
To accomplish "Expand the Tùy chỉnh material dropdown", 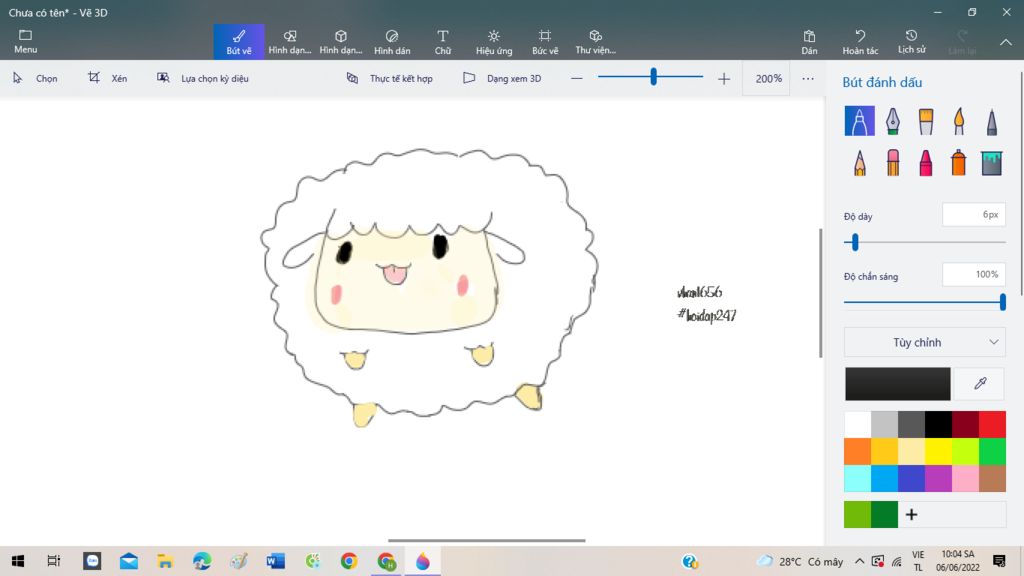I will pyautogui.click(x=925, y=342).
